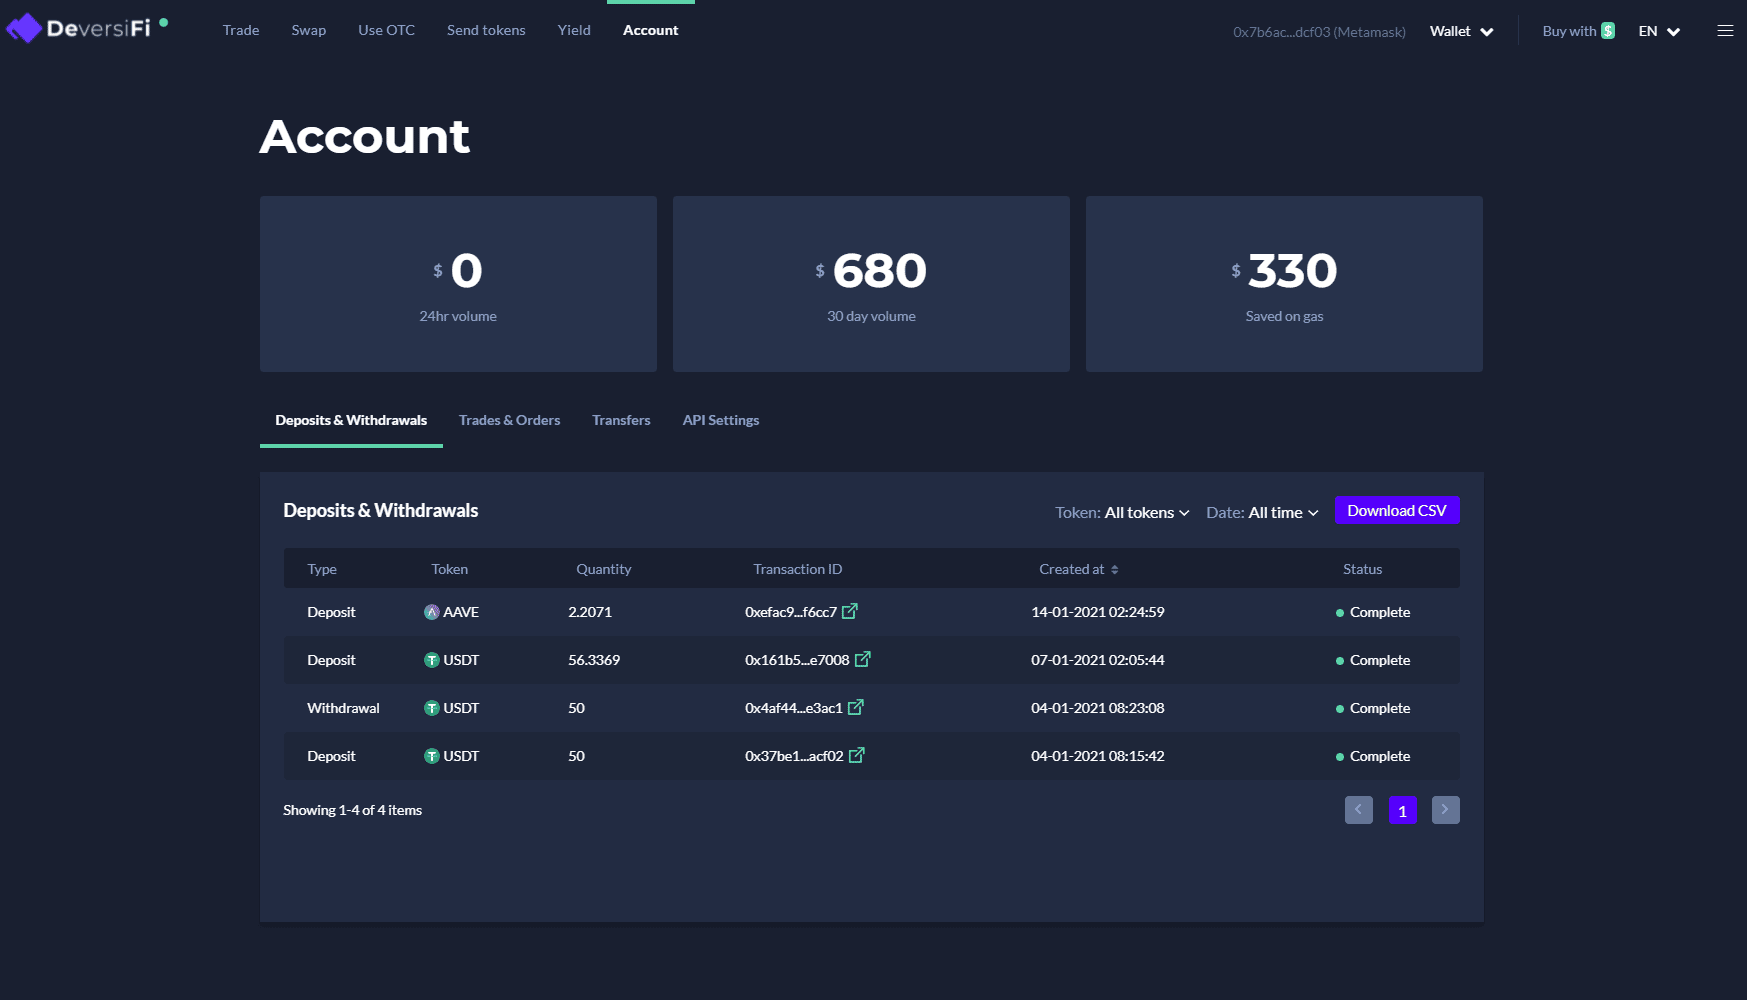Click the Status column header
Screen dimensions: 1747x1000
tap(1362, 569)
